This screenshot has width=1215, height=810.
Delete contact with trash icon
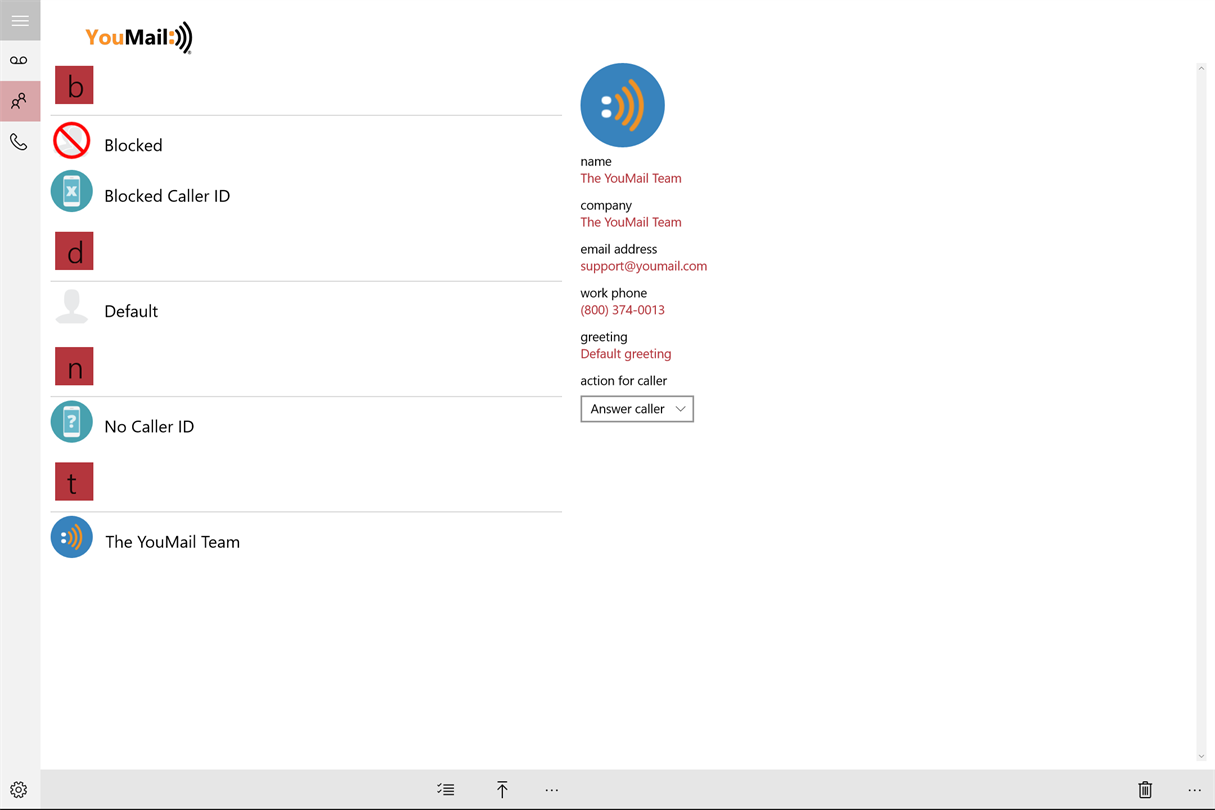pyautogui.click(x=1145, y=790)
